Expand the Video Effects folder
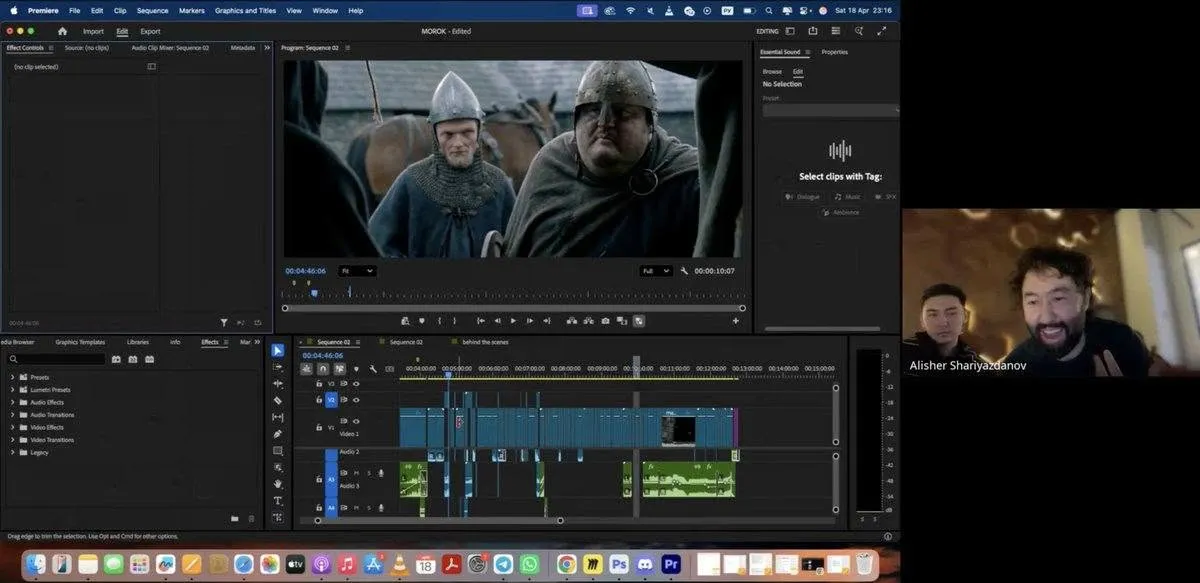 coord(12,427)
